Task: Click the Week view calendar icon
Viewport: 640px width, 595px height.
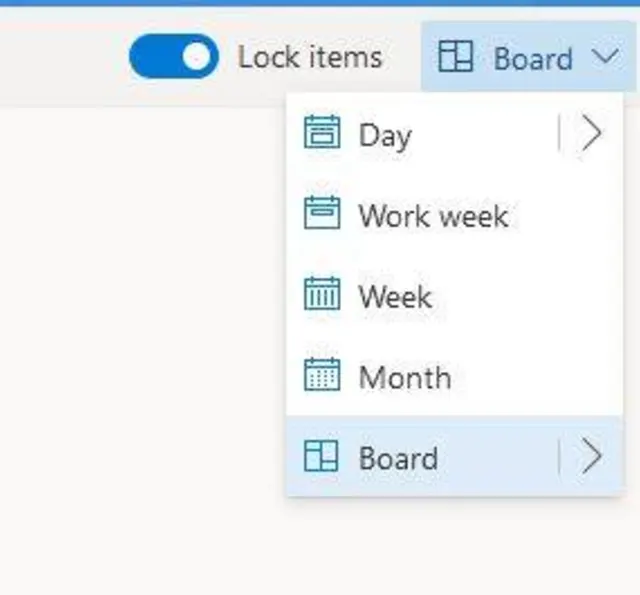Action: [322, 296]
